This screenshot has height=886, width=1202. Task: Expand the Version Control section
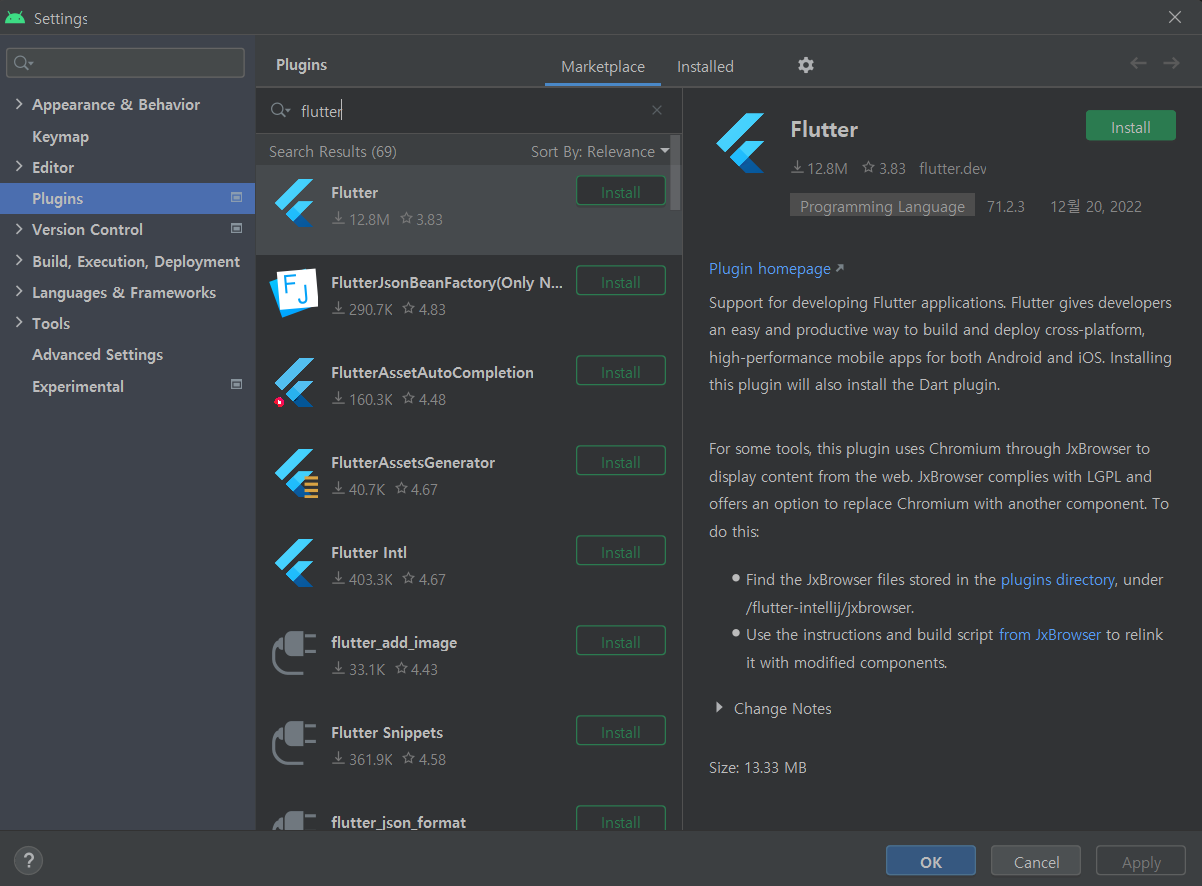pyautogui.click(x=19, y=229)
